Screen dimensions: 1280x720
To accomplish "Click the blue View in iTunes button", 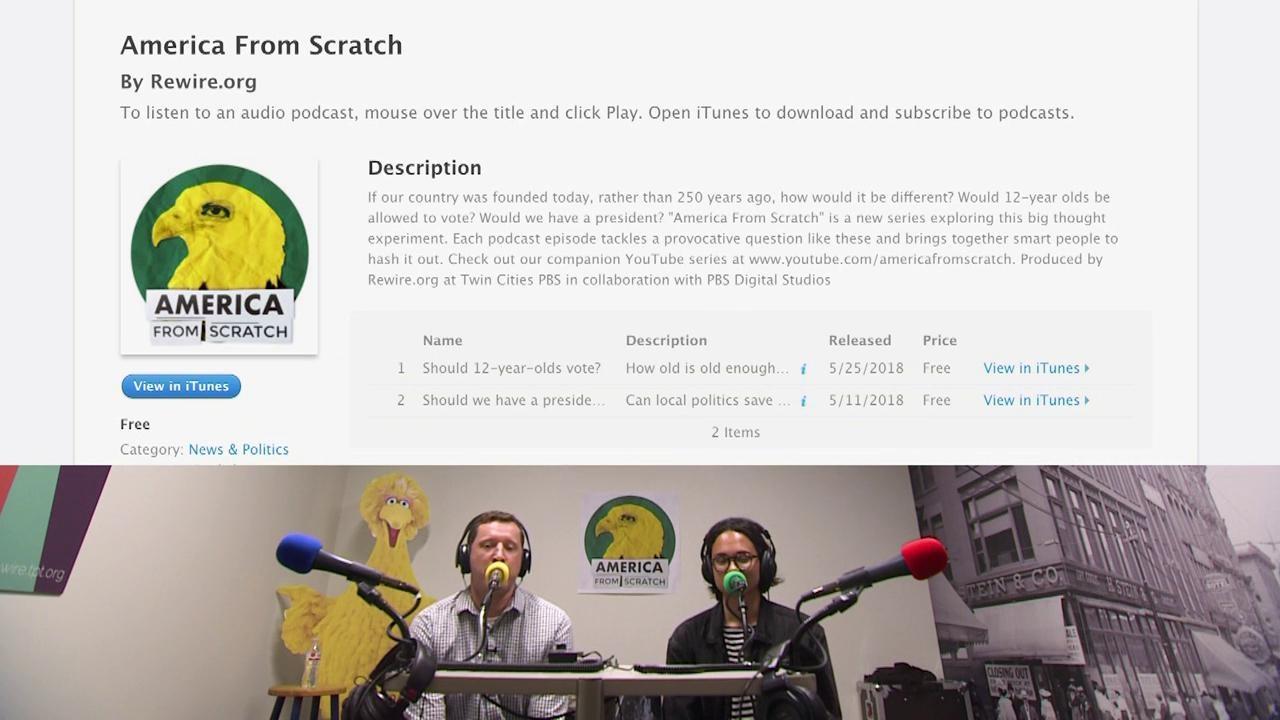I will coord(181,386).
